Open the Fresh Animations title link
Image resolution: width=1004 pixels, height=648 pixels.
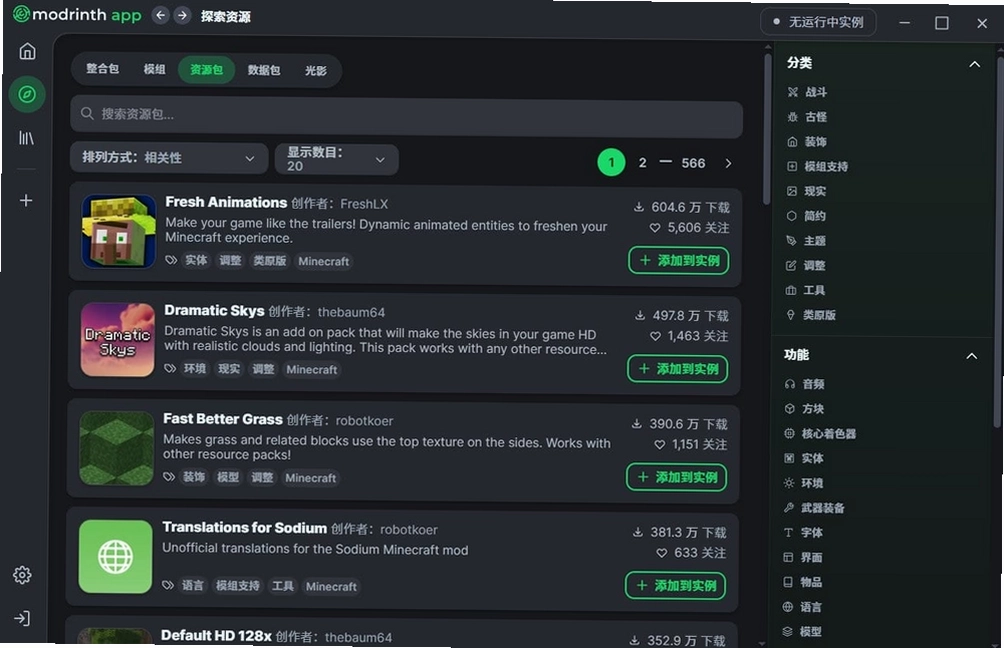[x=226, y=202]
